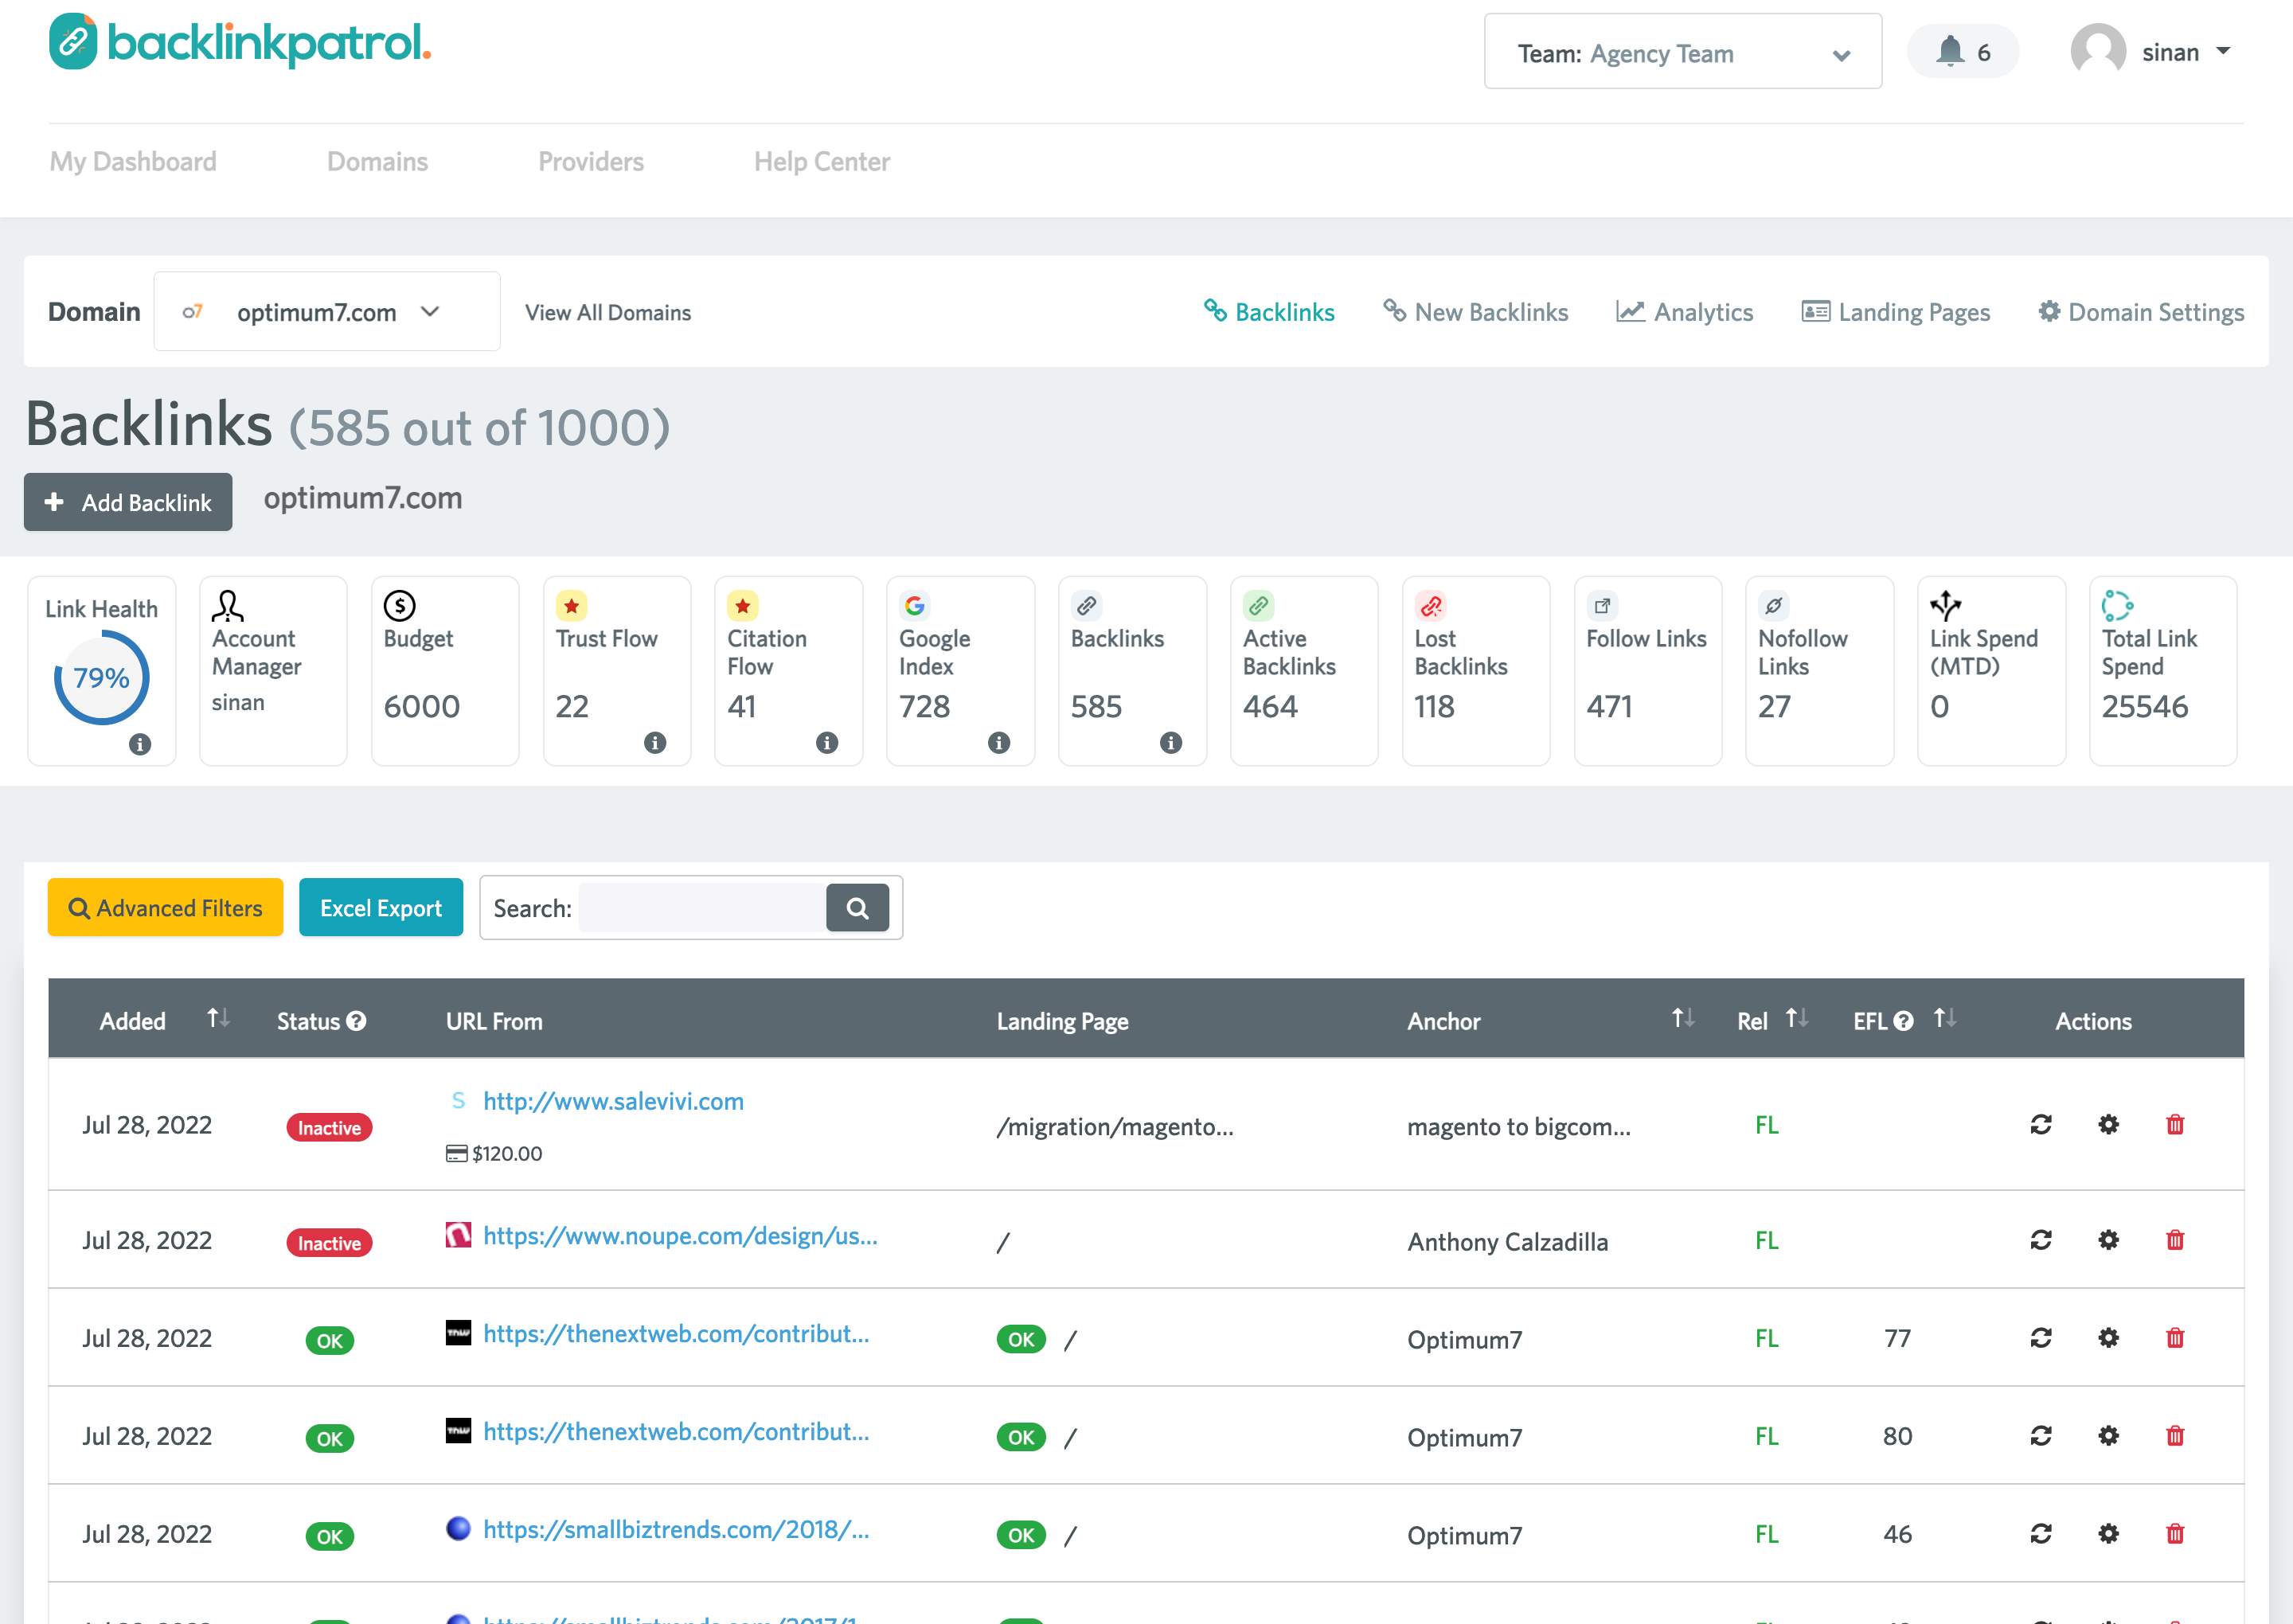Switch to the Analytics tab
This screenshot has height=1624, width=2293.
(x=1685, y=312)
